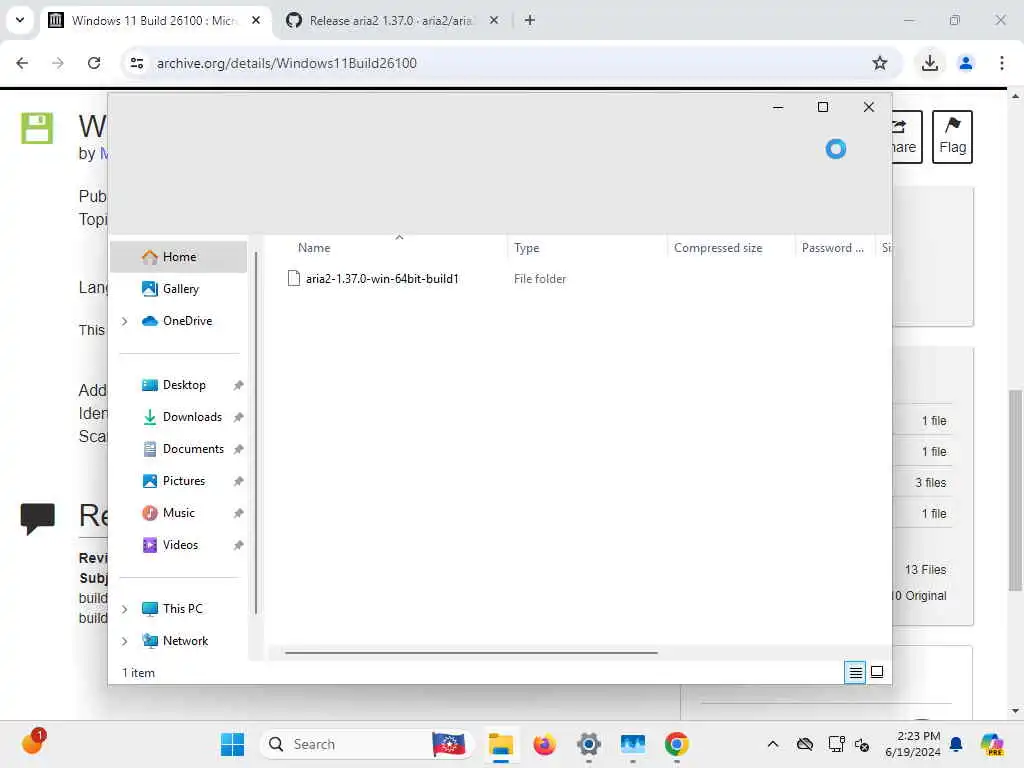Click the Explorer horizontal scrollbar
Screen dimensions: 1024x768
(x=471, y=652)
